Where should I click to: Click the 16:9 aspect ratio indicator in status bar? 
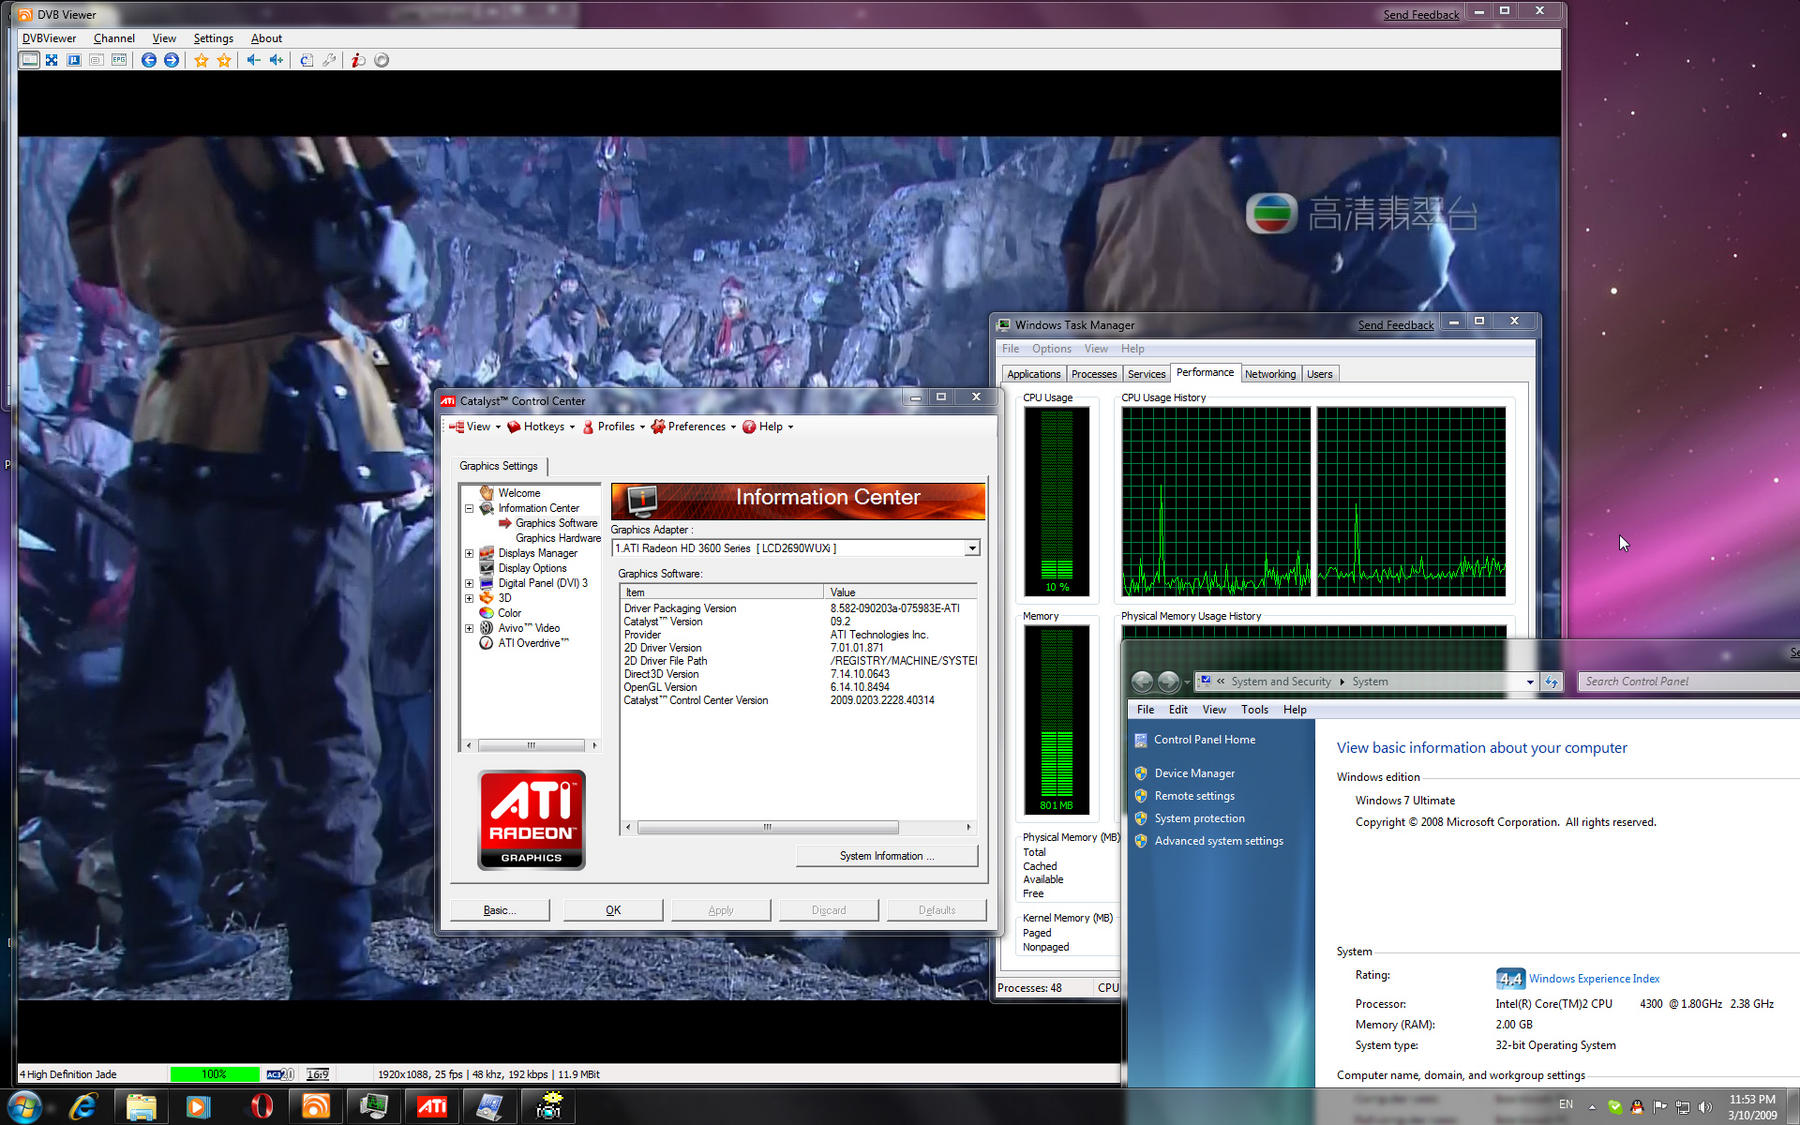(317, 1074)
